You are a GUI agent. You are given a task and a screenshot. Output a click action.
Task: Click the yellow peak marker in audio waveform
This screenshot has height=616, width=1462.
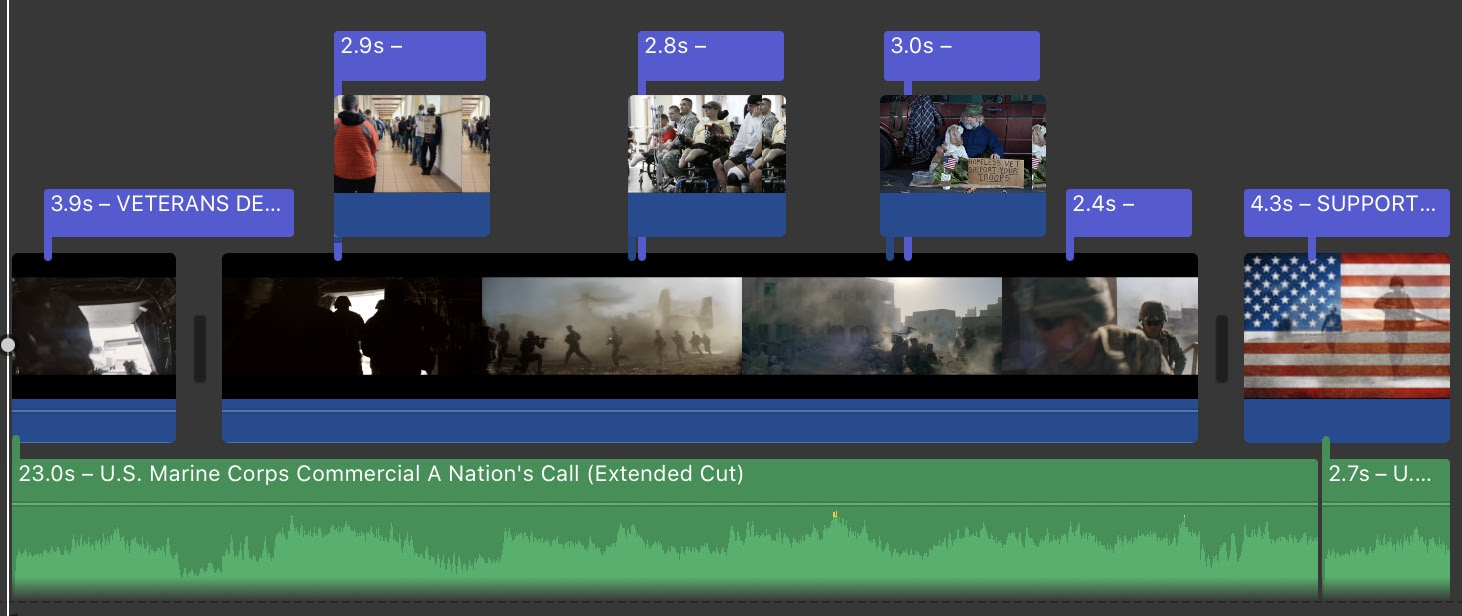pyautogui.click(x=835, y=515)
